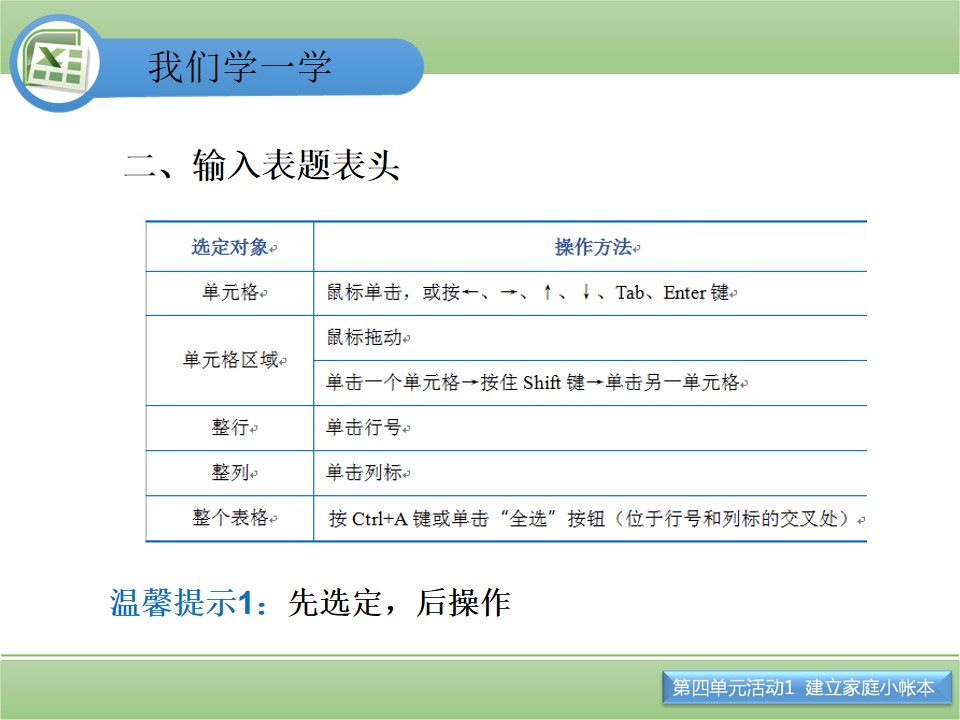
Task: Click the 二、输入表题表头 heading
Action: tap(263, 165)
